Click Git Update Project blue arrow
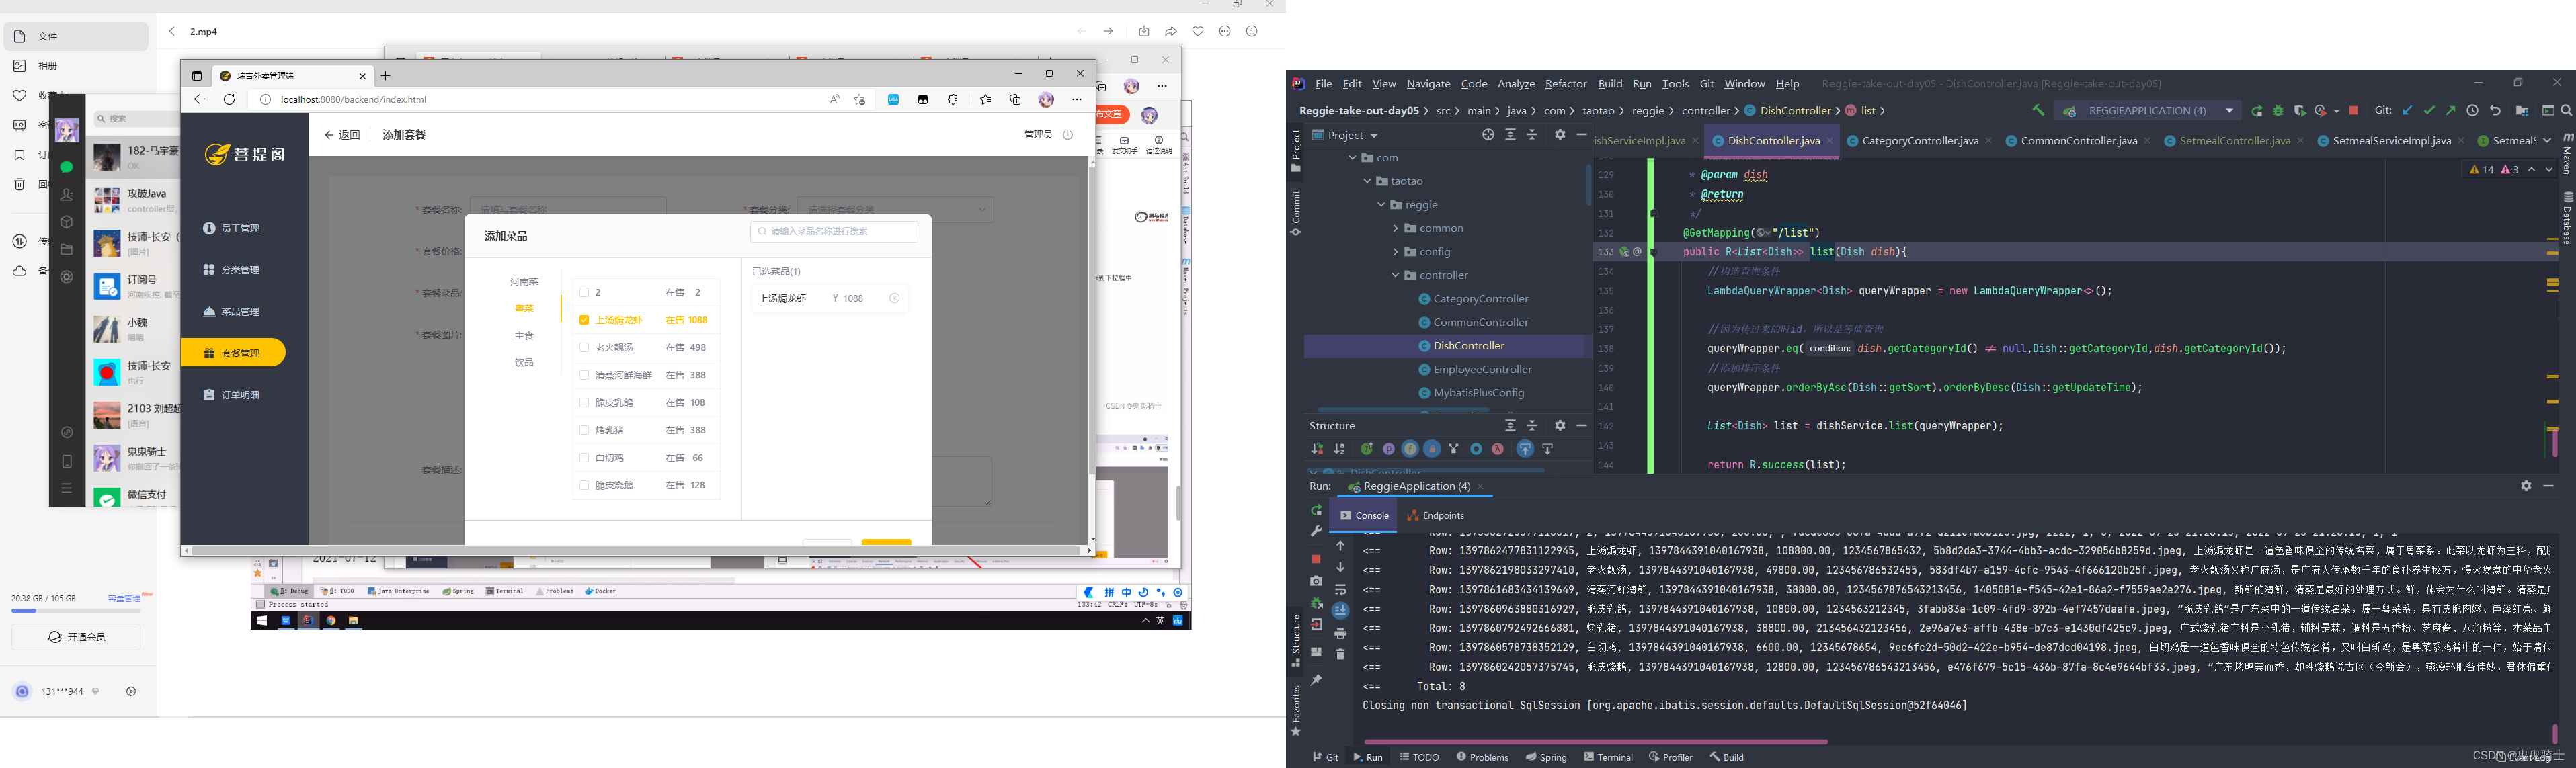This screenshot has width=2576, height=768. coord(2407,110)
